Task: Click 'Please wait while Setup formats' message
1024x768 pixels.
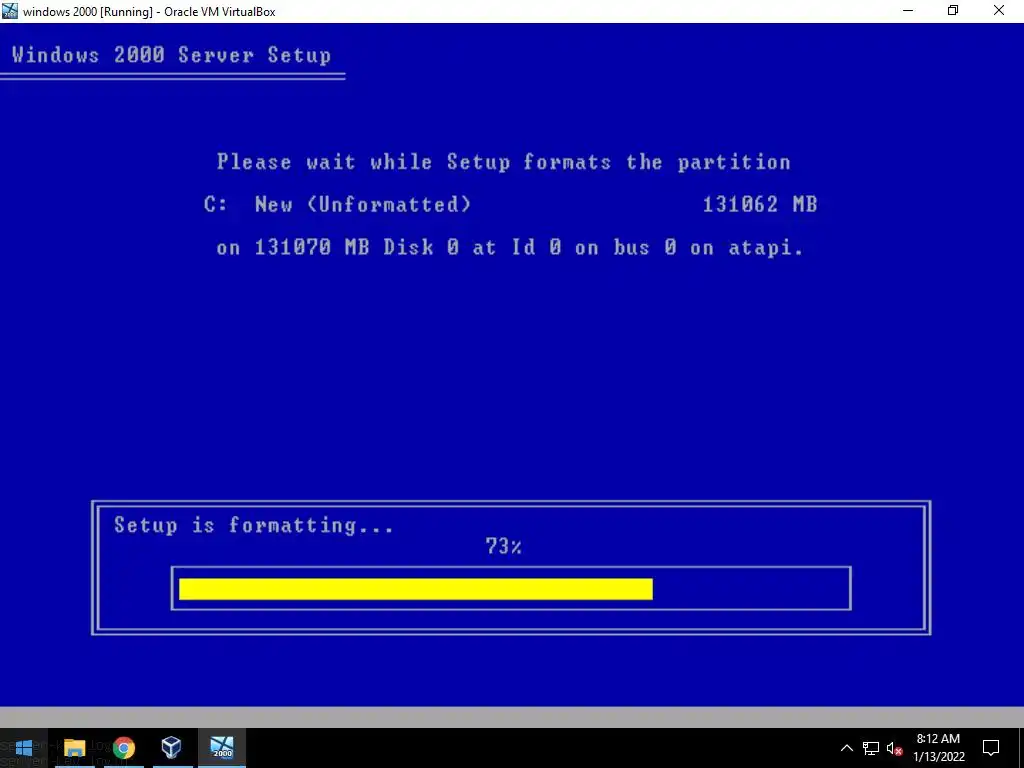Action: 504,162
